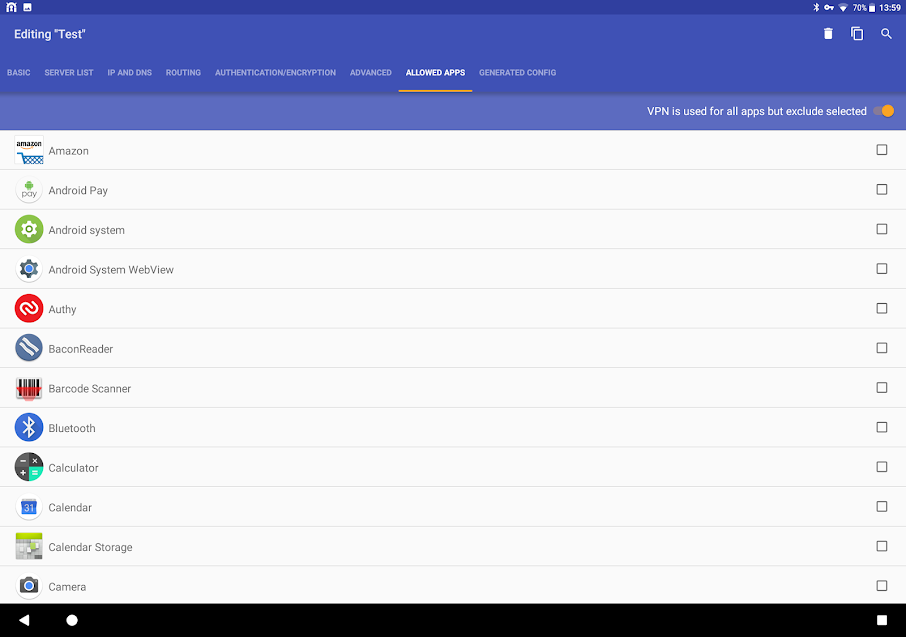The image size is (906, 637).
Task: Check the Amazon checkbox
Action: pyautogui.click(x=882, y=150)
